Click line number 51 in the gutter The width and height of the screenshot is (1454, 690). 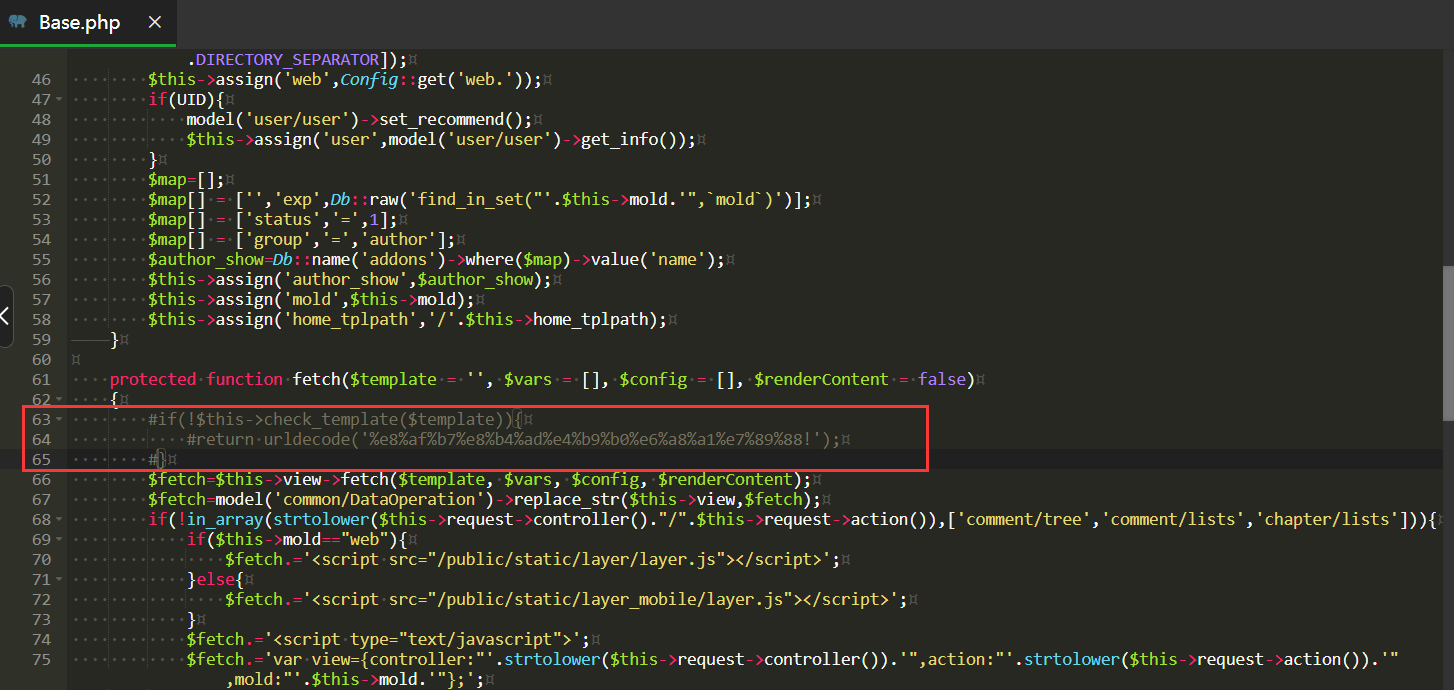41,179
